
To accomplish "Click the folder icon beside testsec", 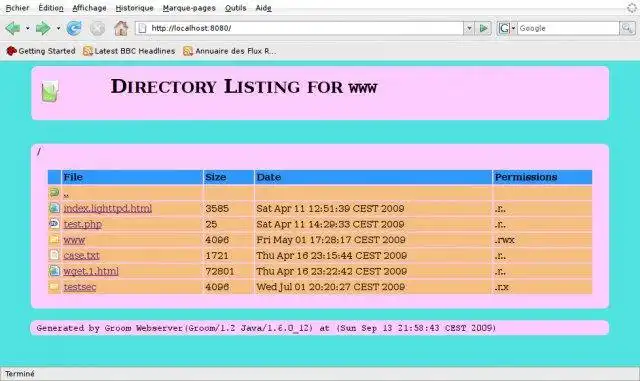I will click(54, 286).
